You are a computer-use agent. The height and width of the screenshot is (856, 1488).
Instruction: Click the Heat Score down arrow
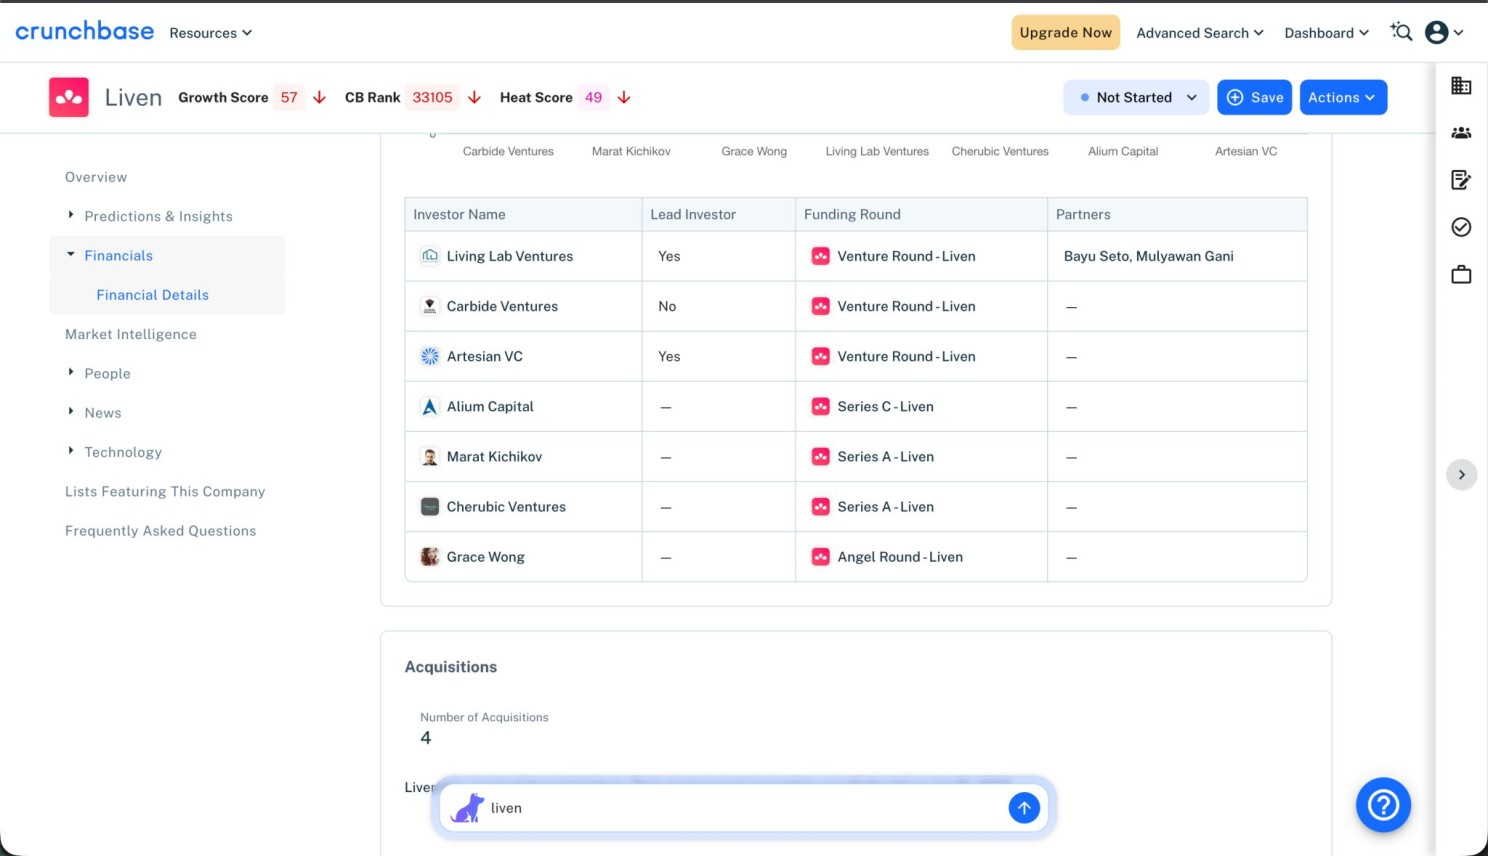pos(624,97)
